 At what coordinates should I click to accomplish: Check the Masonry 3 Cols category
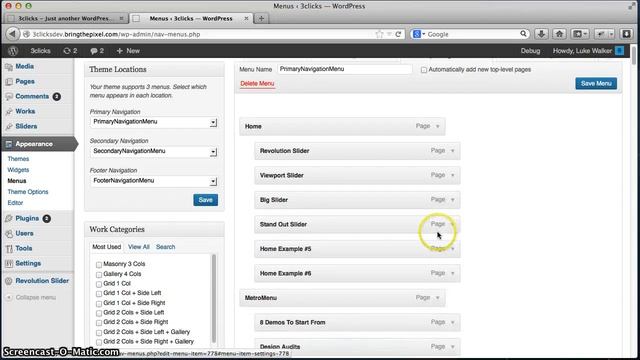(x=99, y=264)
